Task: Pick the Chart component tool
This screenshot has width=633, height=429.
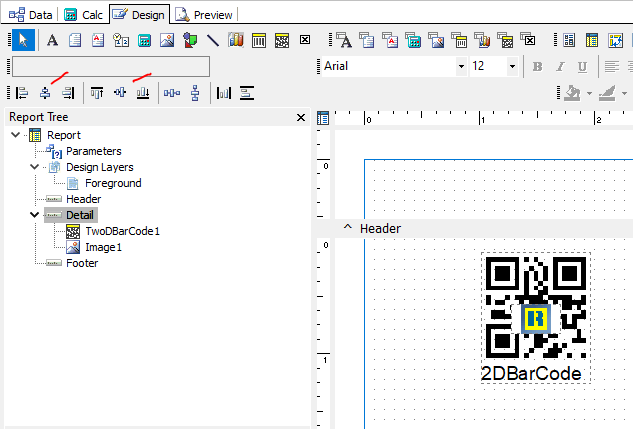Action: coord(236,40)
